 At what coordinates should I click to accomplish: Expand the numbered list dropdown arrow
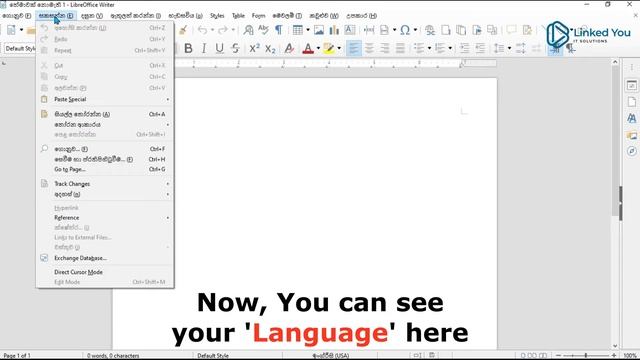coord(450,49)
